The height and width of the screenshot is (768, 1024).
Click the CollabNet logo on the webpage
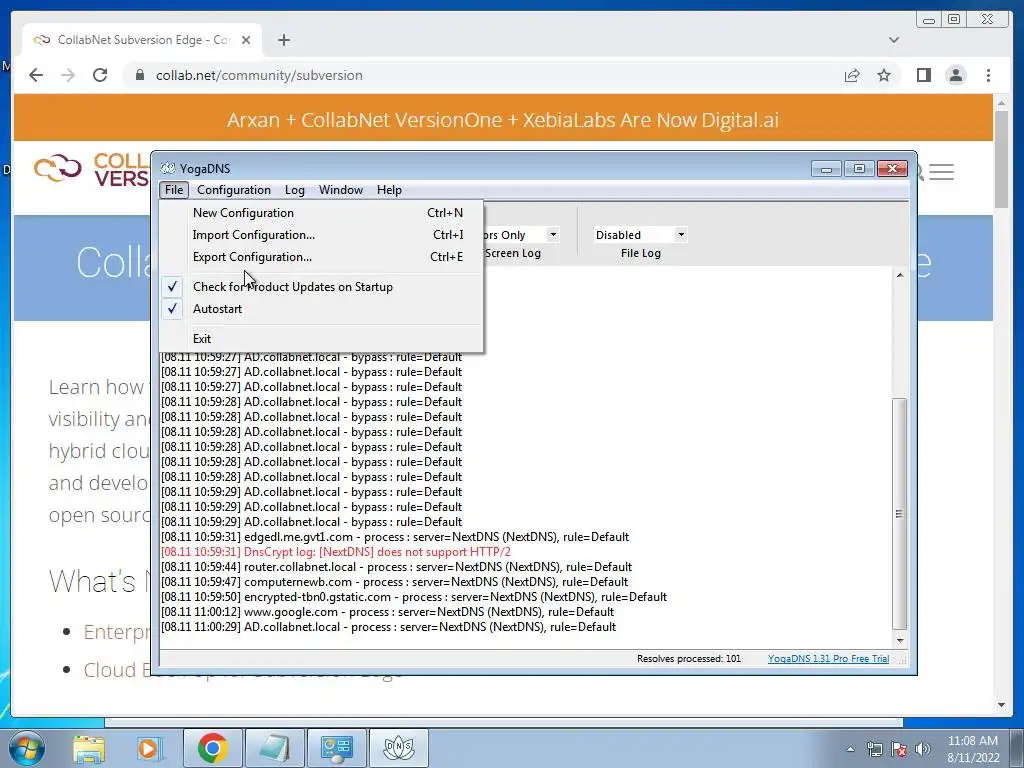coord(92,170)
